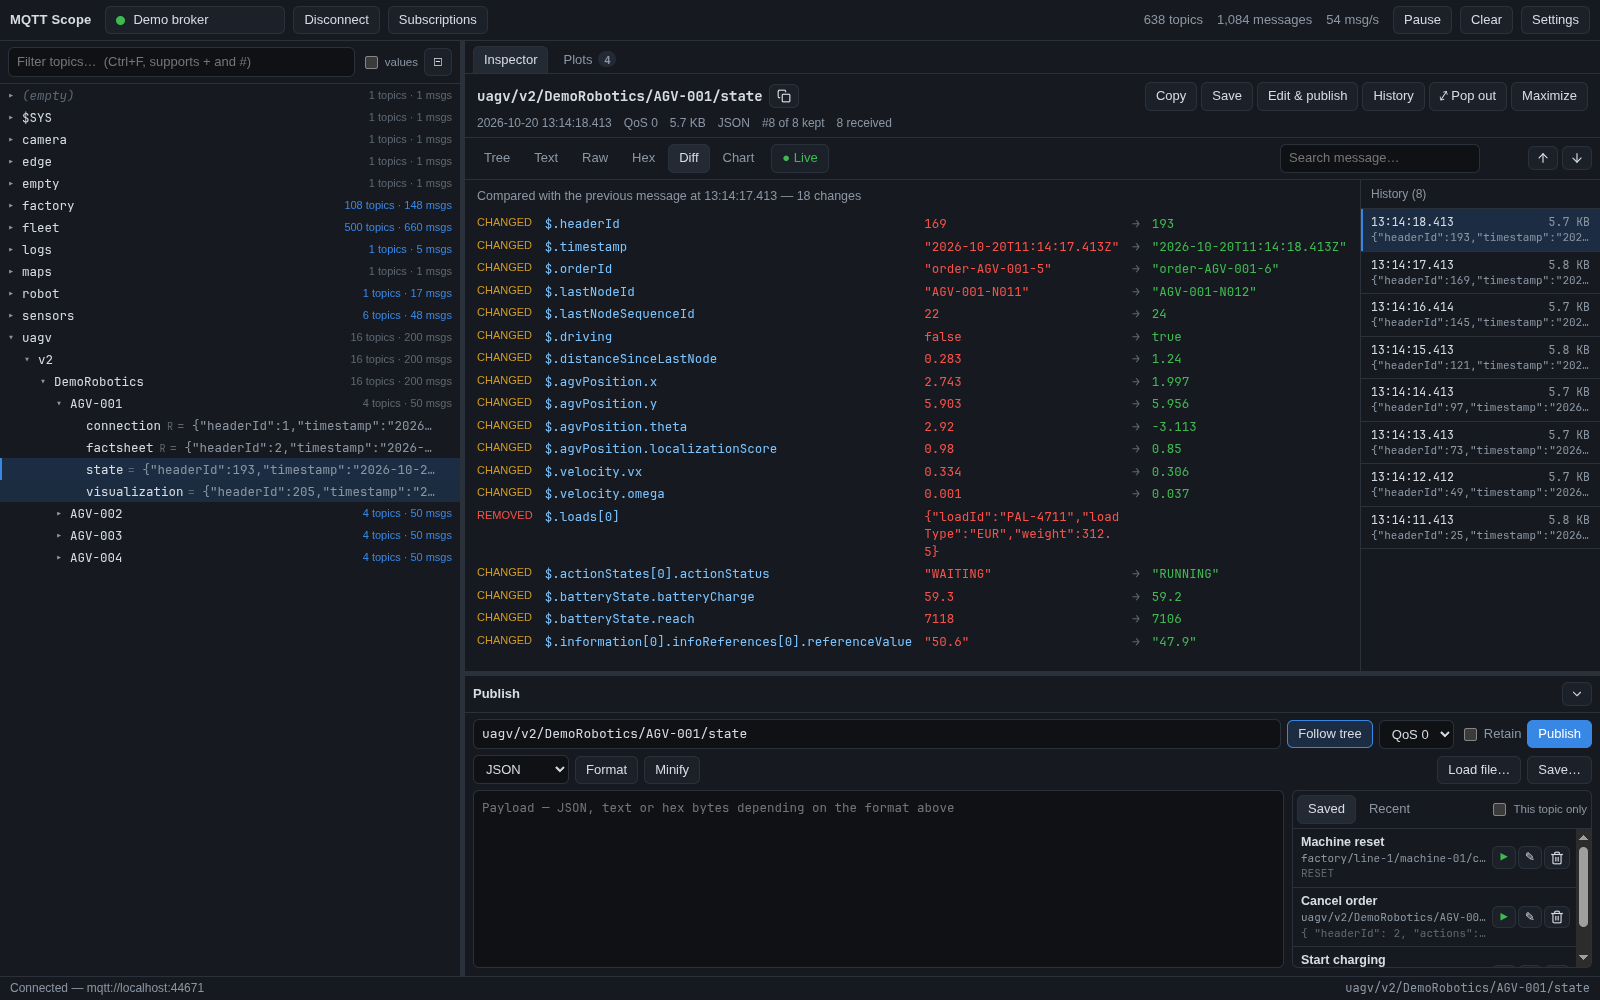Collapse the uagv topic node
Screen dimensions: 1600x1000
[11, 338]
